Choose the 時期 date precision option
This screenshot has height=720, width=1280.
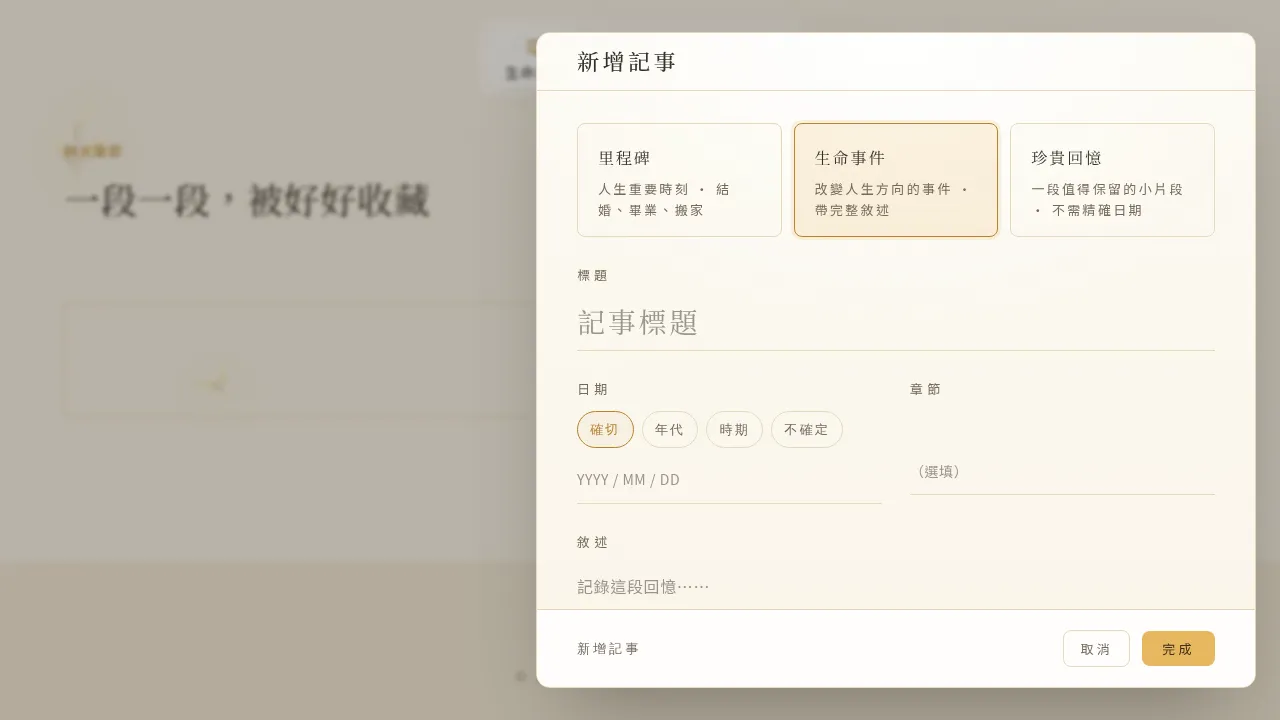click(734, 430)
